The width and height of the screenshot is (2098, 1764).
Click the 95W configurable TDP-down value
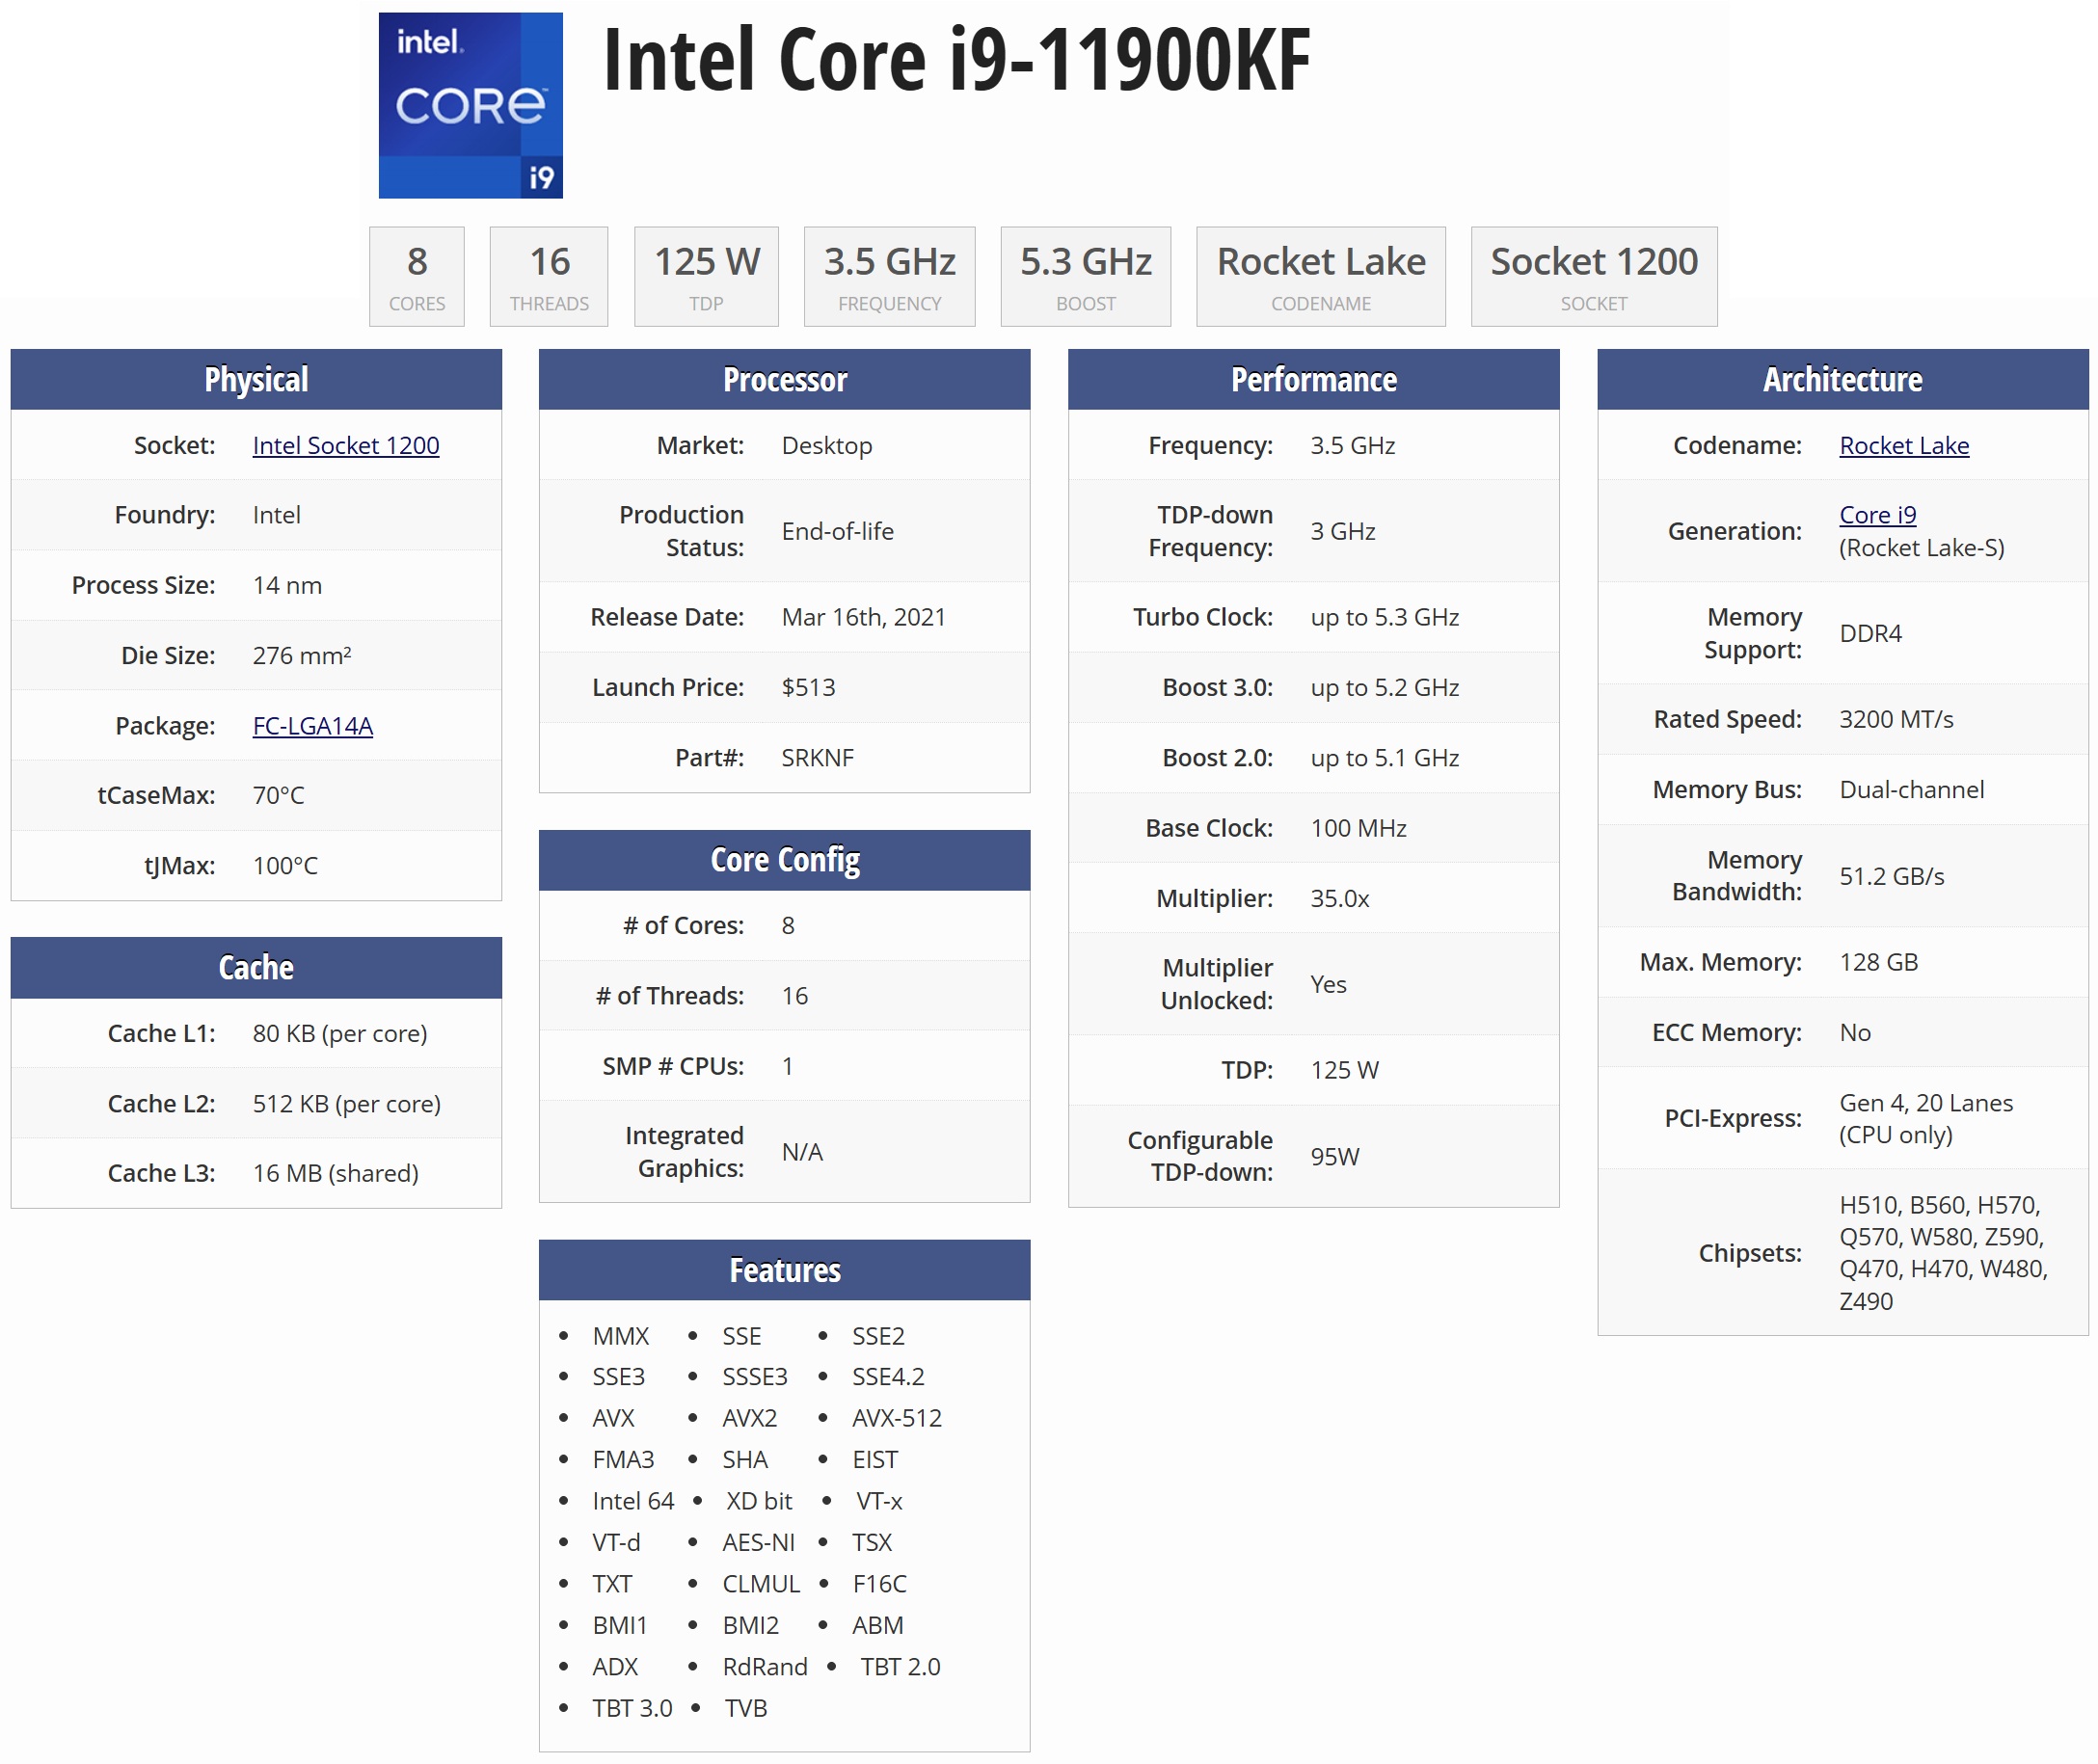point(1334,1156)
